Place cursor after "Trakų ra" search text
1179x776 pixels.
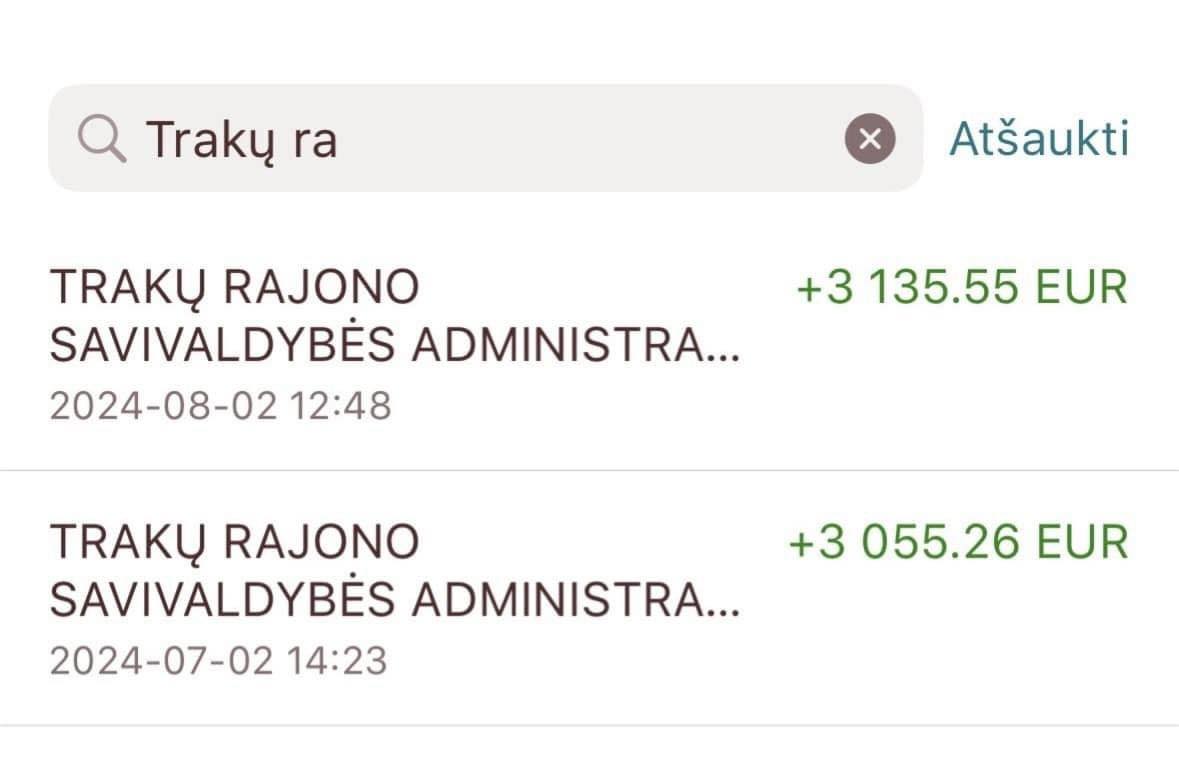tap(340, 140)
